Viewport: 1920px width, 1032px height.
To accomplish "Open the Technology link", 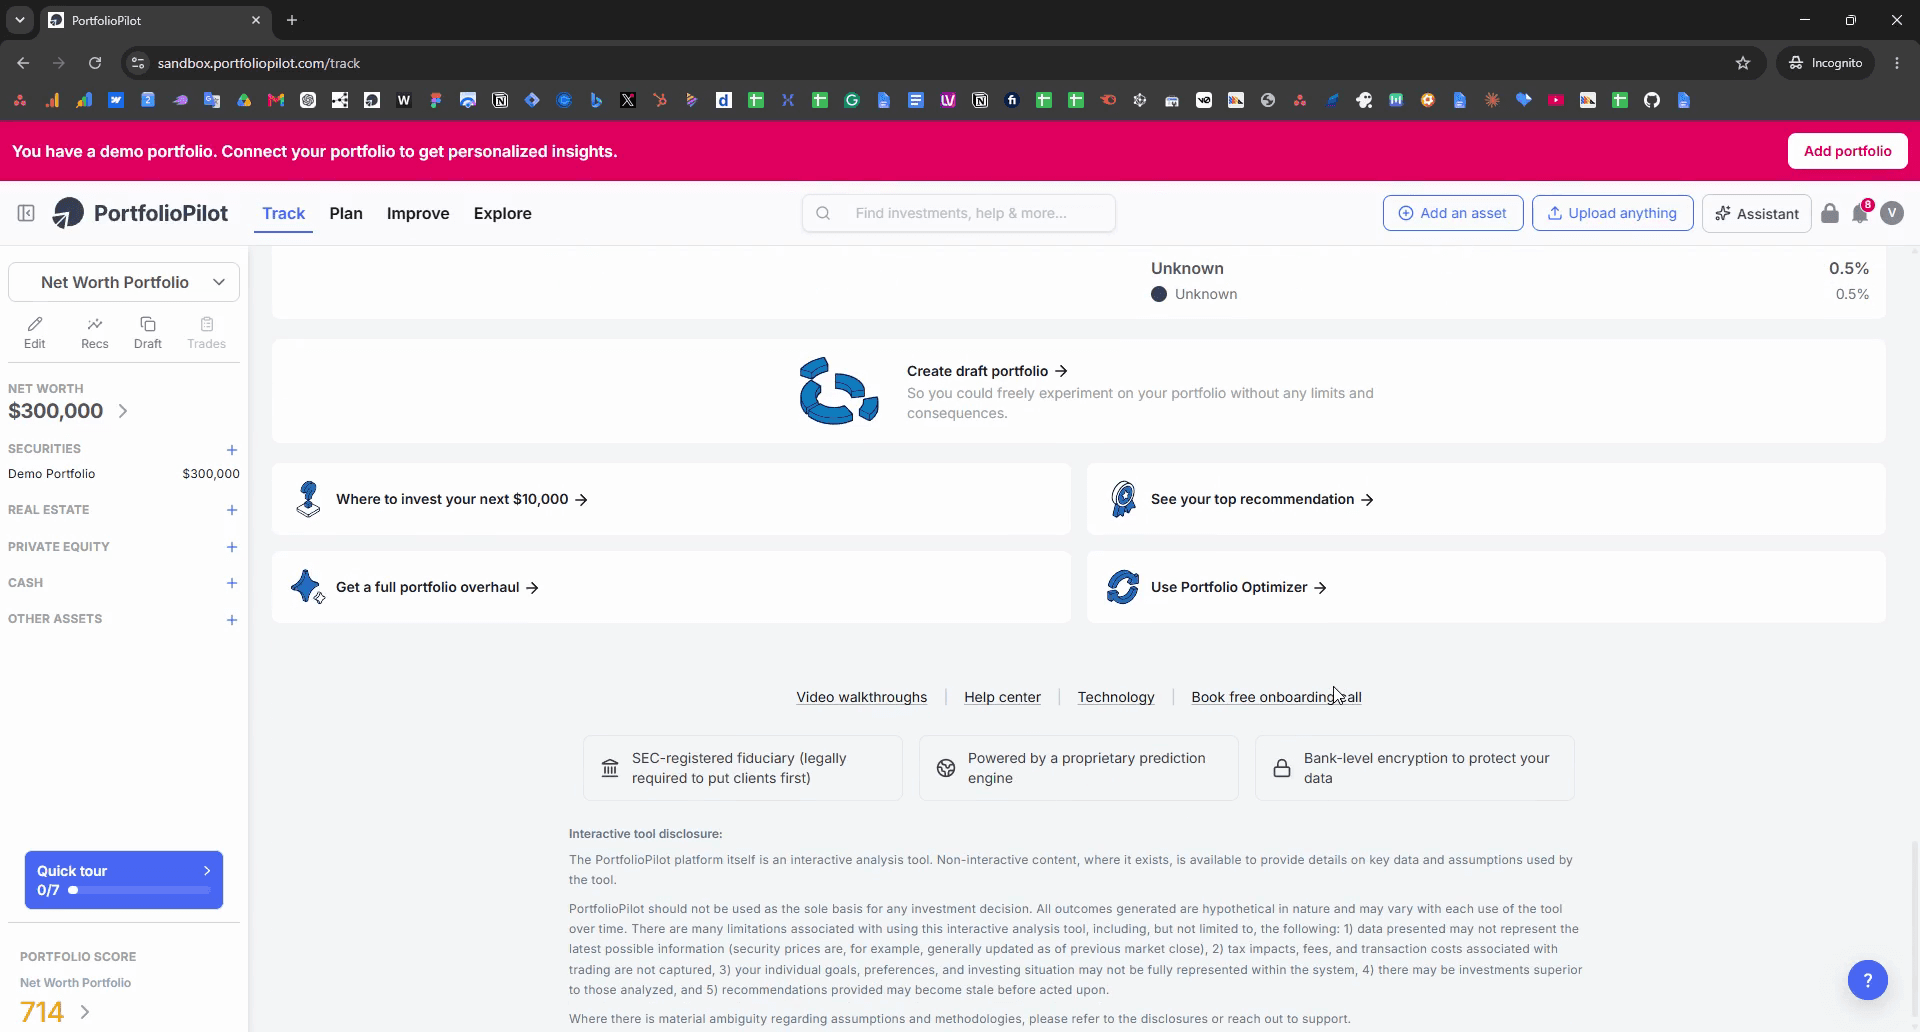I will pos(1116,697).
